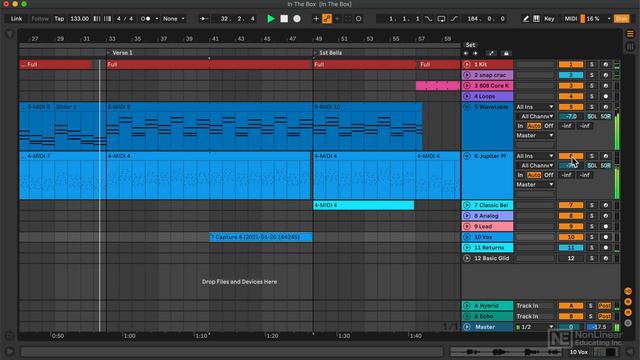Solo the 4 Loops track
The image size is (640, 360).
[x=591, y=96]
